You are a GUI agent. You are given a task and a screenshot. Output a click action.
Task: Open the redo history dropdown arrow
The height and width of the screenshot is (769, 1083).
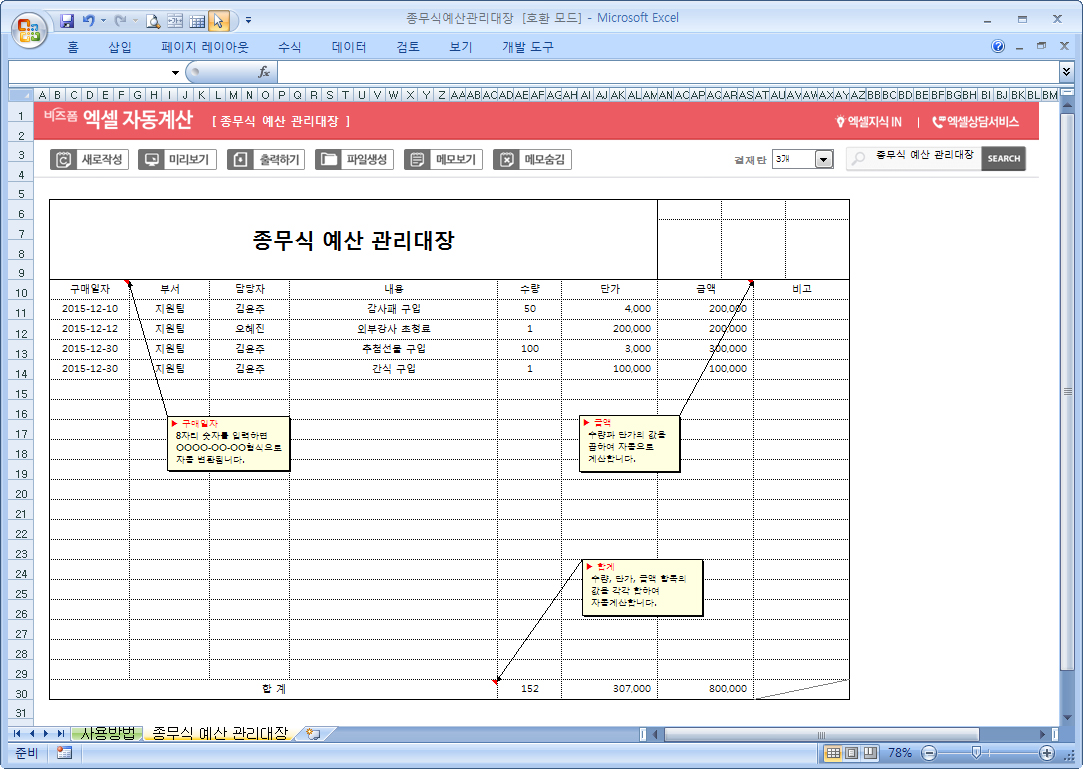coord(135,21)
